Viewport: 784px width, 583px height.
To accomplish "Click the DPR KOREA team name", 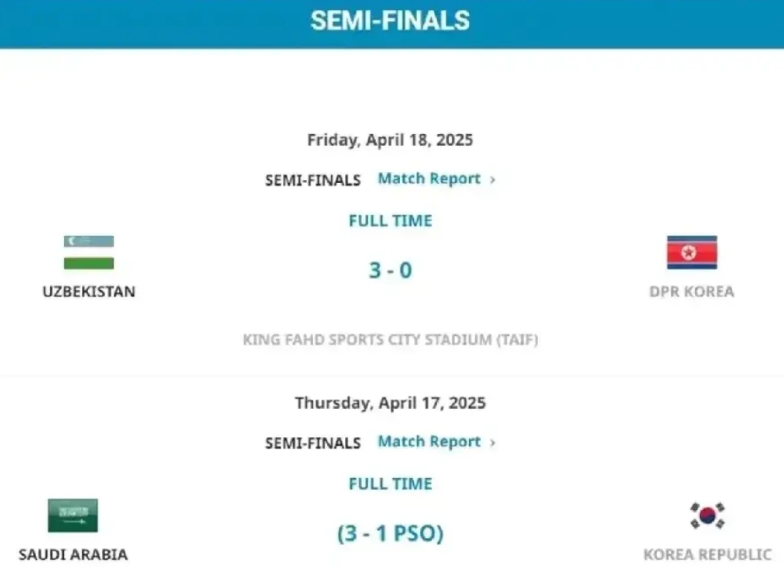I will [x=692, y=292].
